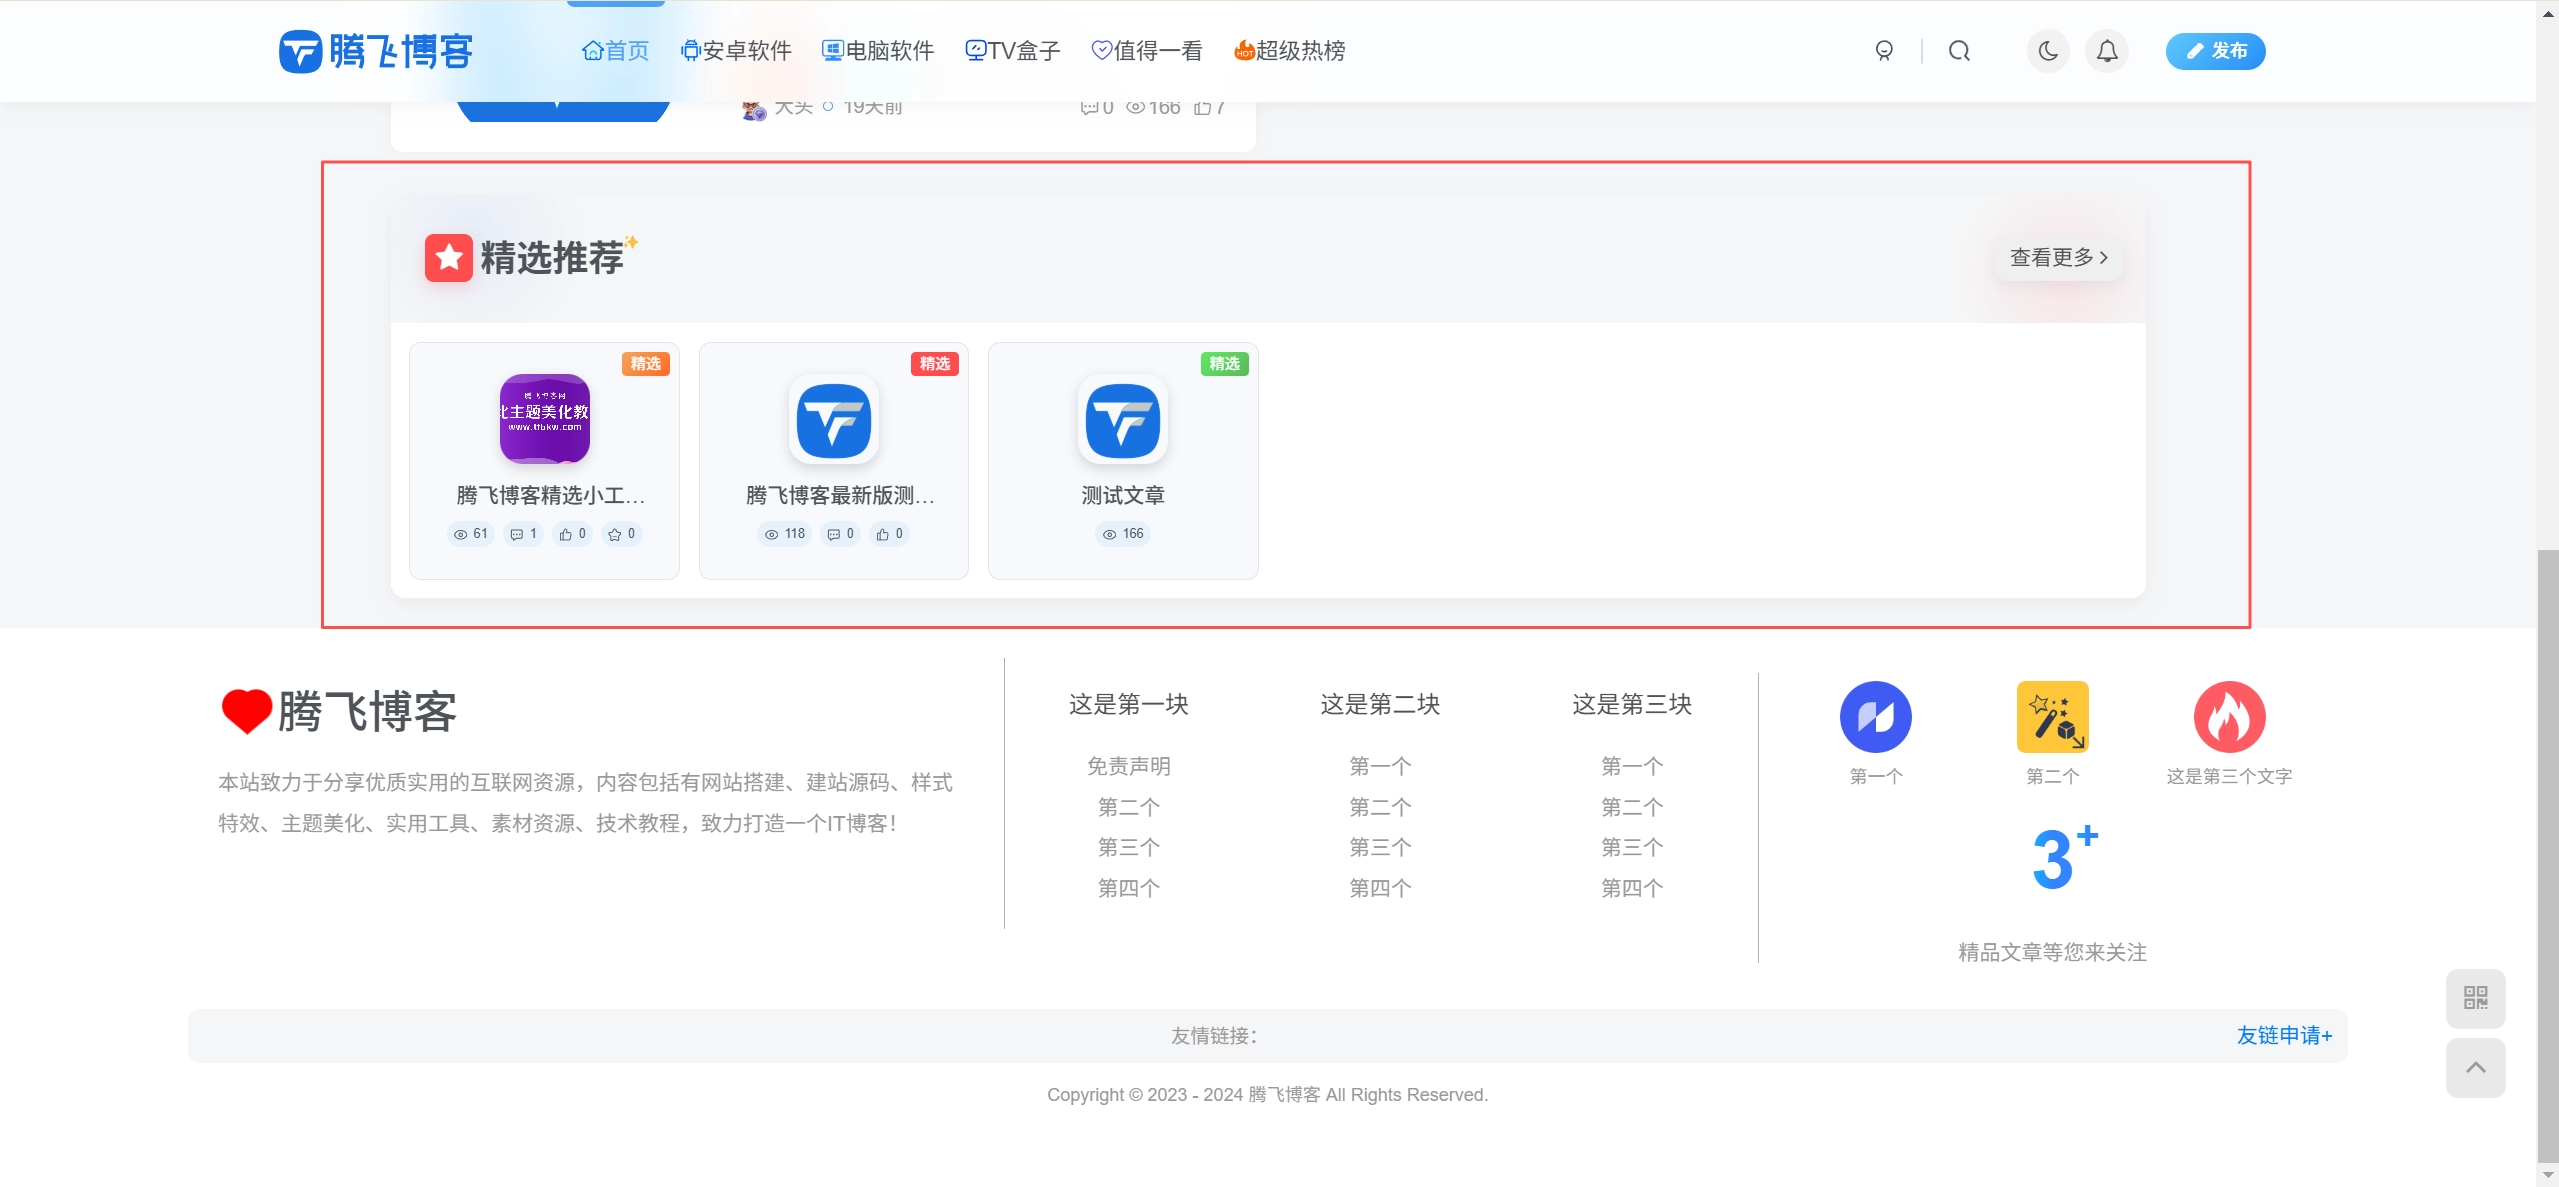Click the star icon beside 精选推荐
The height and width of the screenshot is (1187, 2559).
point(447,257)
